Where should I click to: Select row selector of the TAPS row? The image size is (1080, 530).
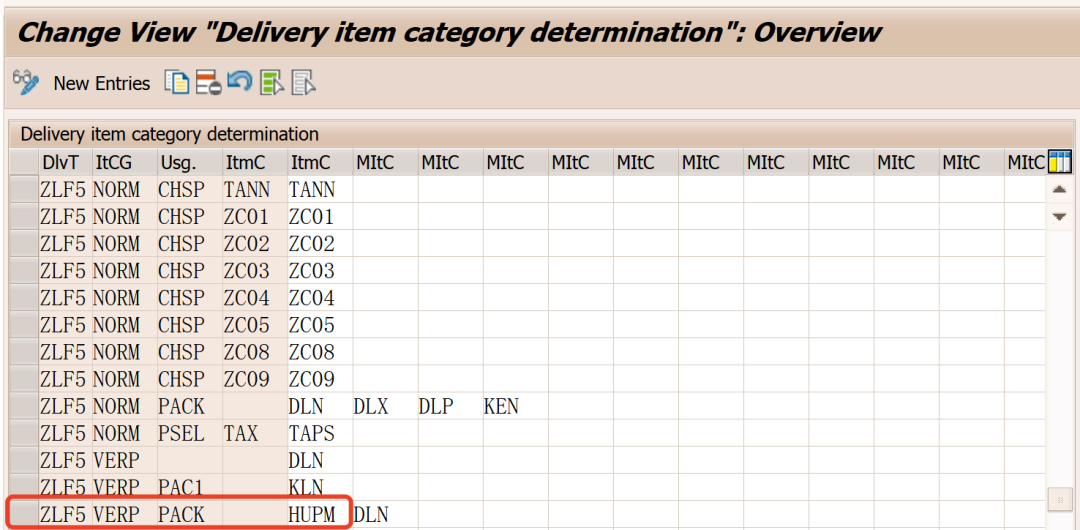pyautogui.click(x=23, y=433)
